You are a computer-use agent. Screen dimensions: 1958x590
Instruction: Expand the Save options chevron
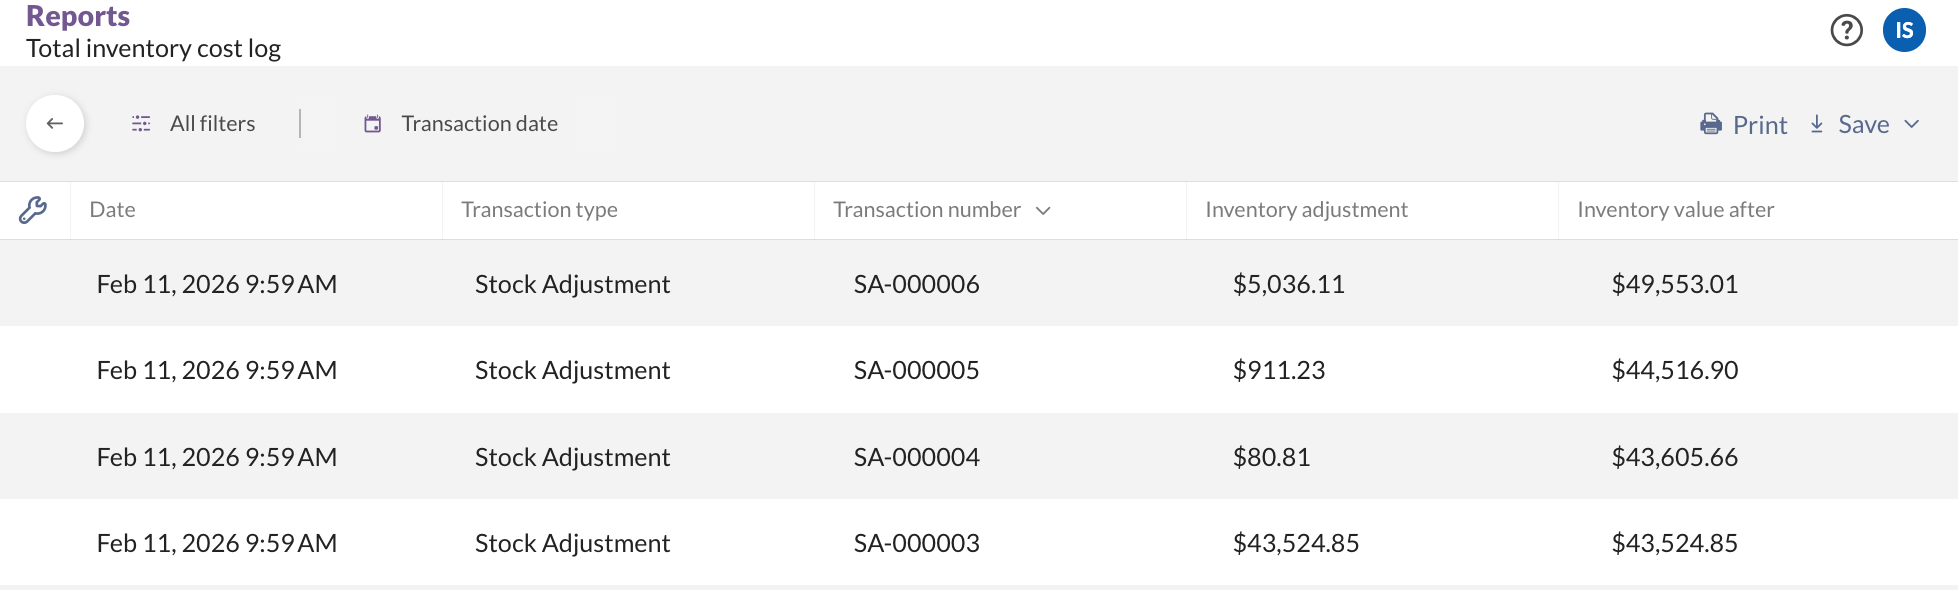tap(1912, 124)
